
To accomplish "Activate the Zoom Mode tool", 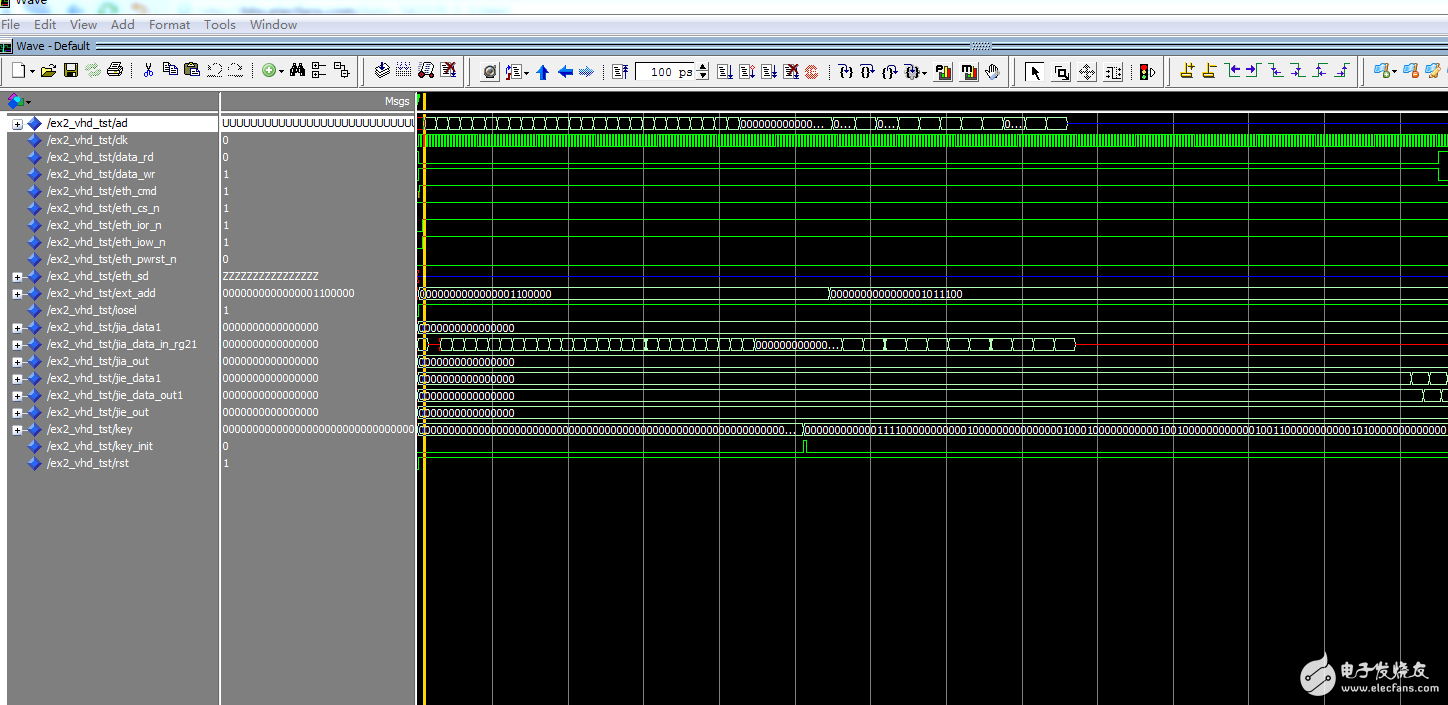I will point(1061,72).
